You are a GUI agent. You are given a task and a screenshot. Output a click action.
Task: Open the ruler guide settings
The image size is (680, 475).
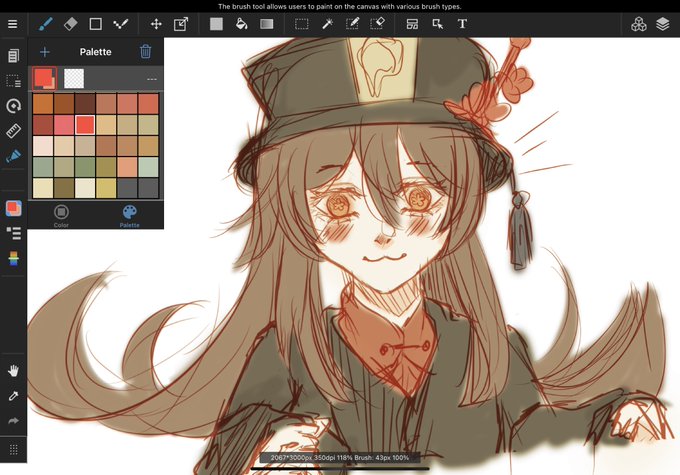point(13,131)
